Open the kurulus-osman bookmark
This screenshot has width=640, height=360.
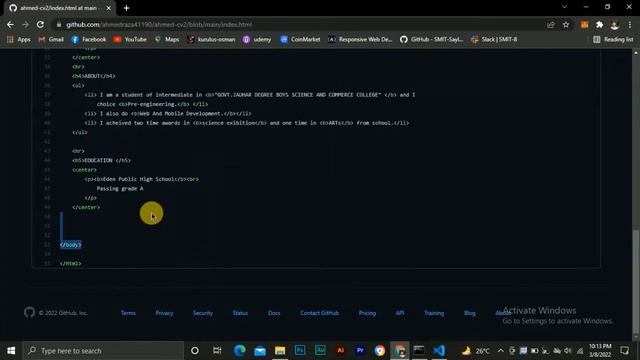pos(211,40)
